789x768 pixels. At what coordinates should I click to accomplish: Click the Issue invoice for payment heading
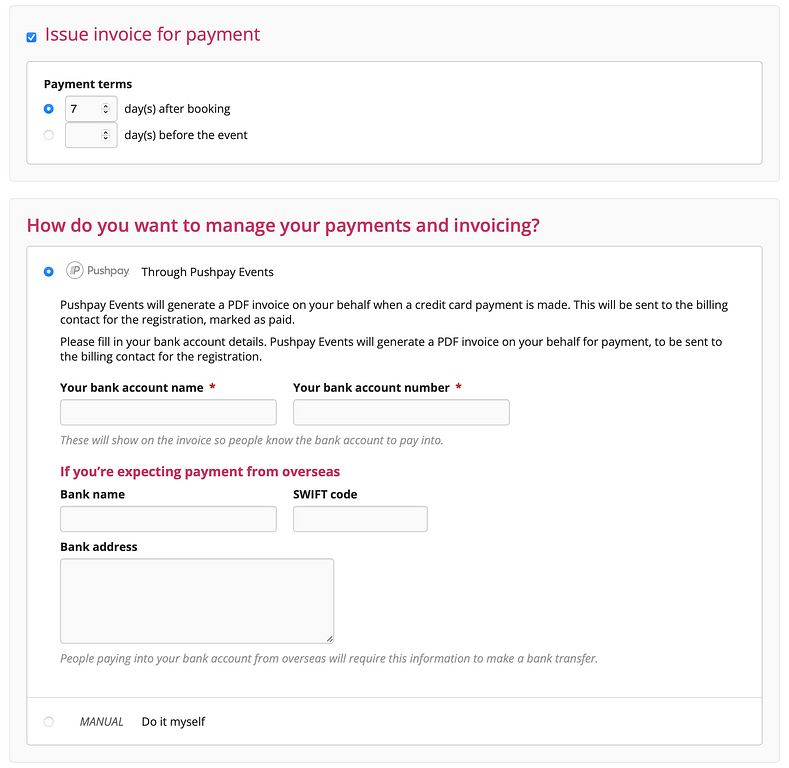[152, 35]
